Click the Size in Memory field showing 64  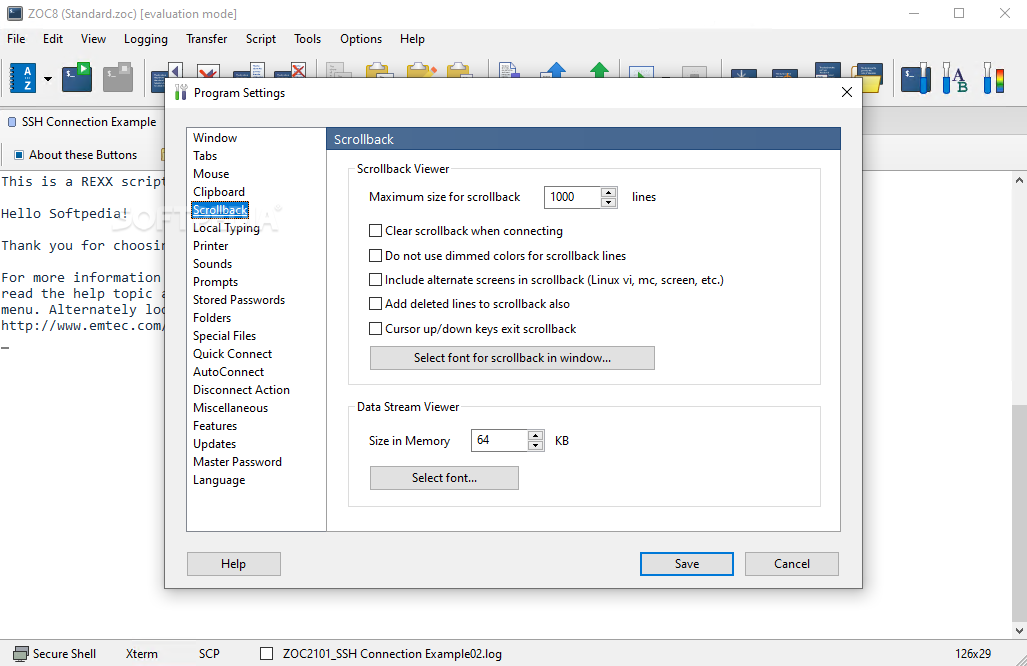(x=499, y=440)
